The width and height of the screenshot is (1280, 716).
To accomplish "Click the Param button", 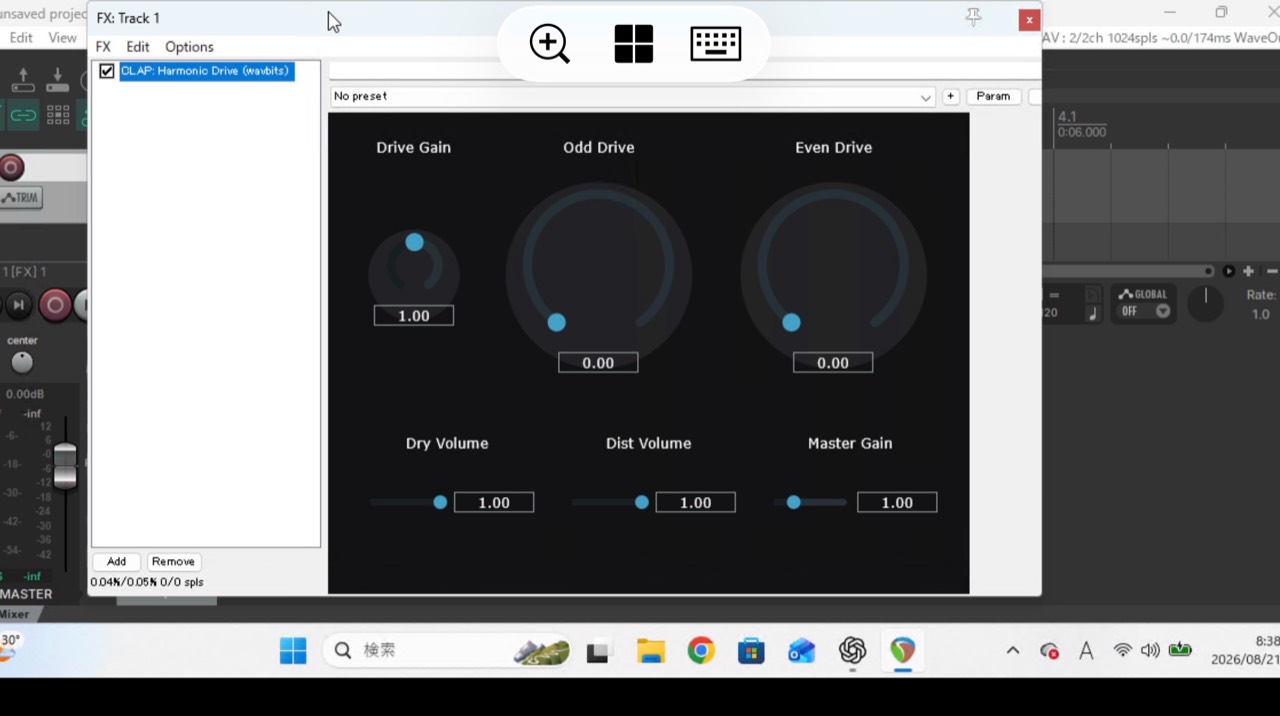I will point(993,96).
